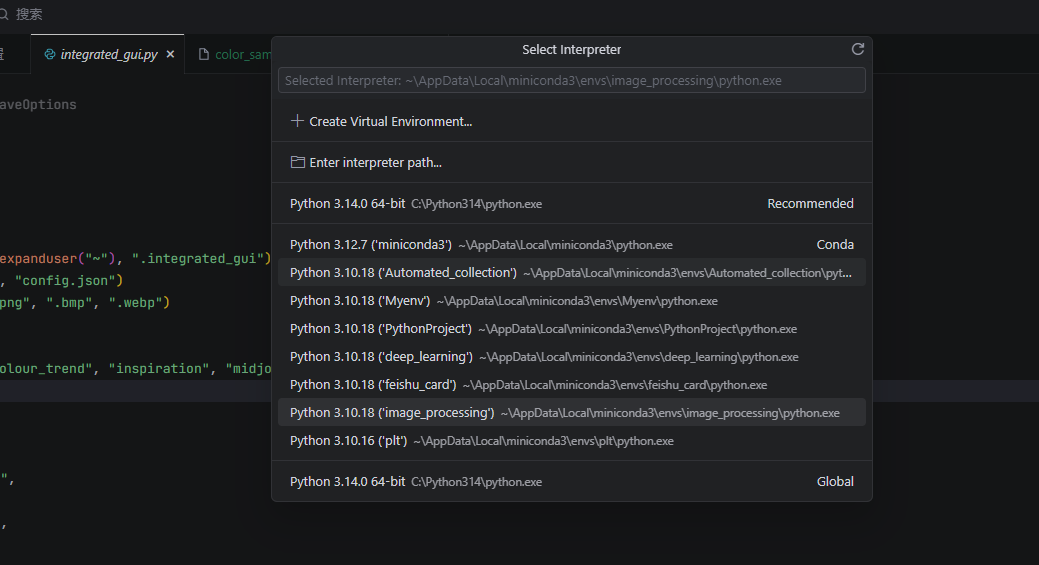Click the search magnifier icon
Viewport: 1039px width, 565px height.
6,15
